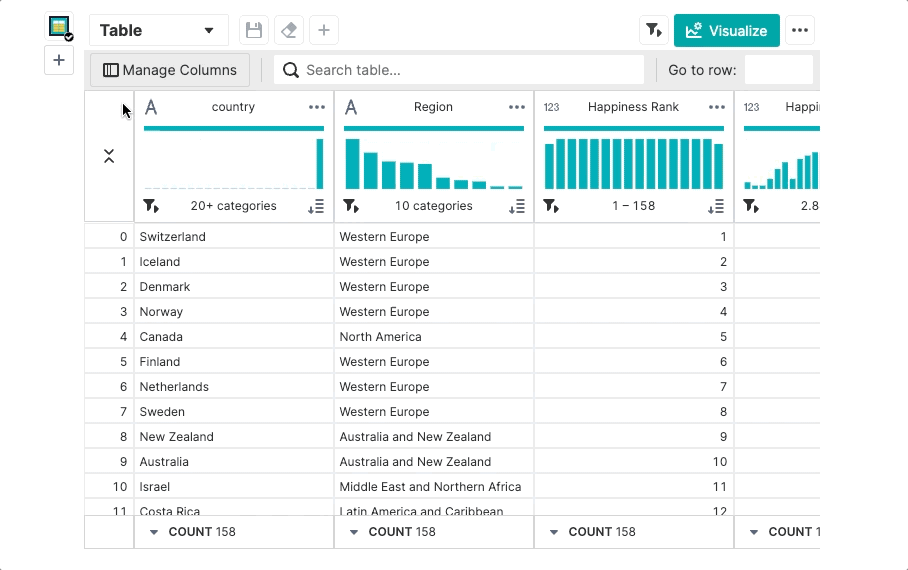Viewport: 908px width, 570px height.
Task: Click the save icon in top toolbar
Action: [x=254, y=30]
